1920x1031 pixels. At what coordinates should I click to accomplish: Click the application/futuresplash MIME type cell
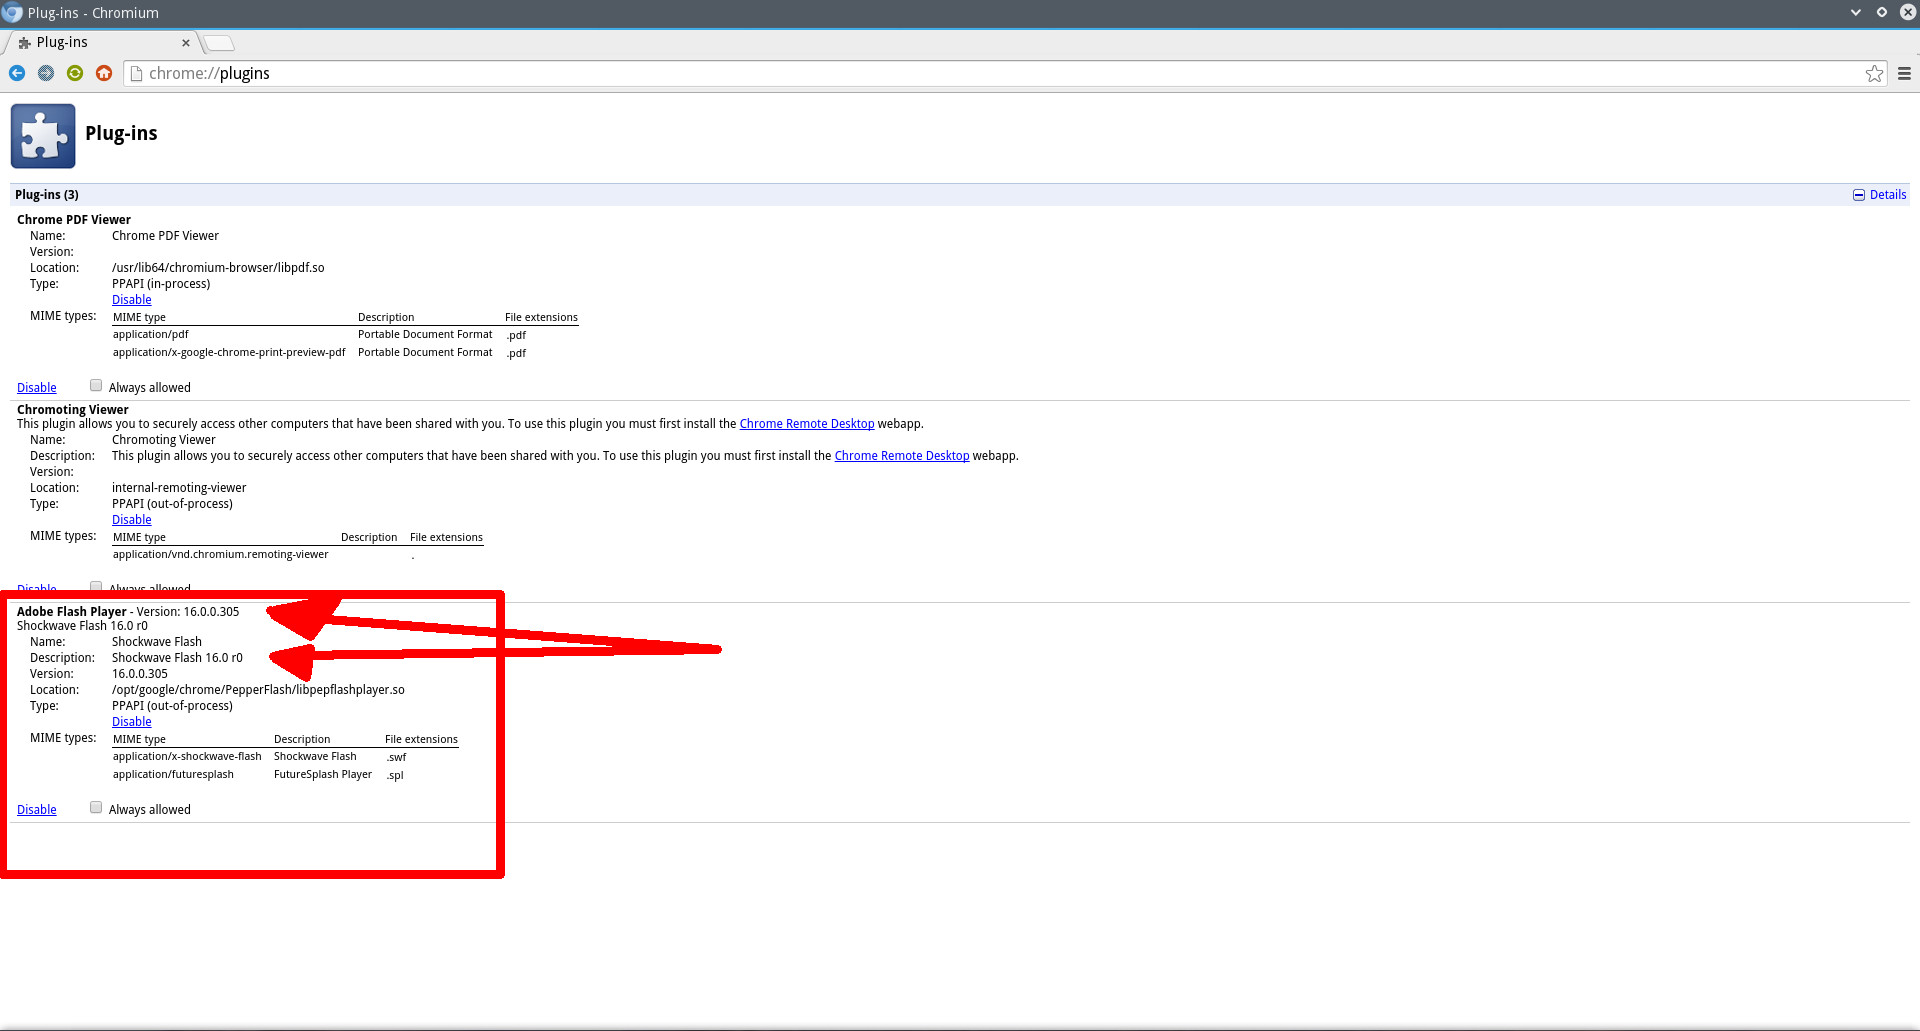coord(173,775)
